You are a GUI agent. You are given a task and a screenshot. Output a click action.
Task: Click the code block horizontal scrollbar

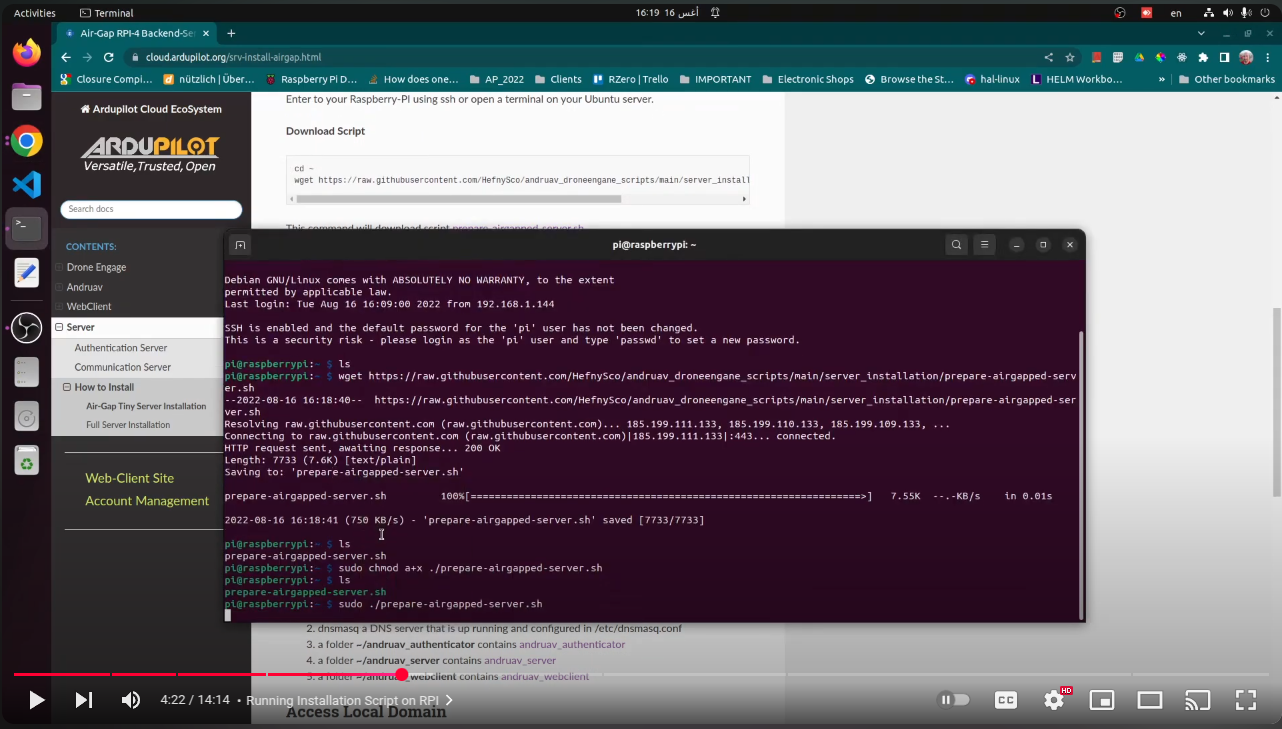tap(458, 199)
